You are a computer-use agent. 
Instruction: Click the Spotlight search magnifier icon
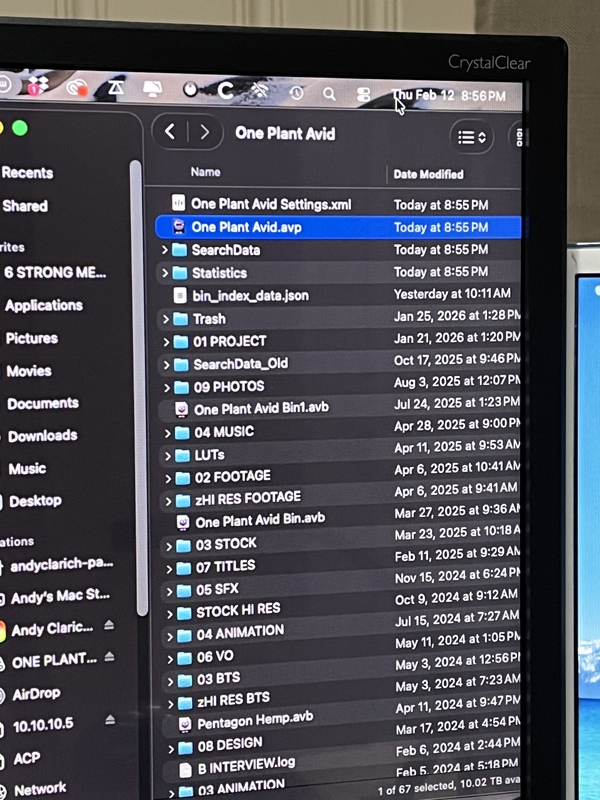(x=329, y=94)
